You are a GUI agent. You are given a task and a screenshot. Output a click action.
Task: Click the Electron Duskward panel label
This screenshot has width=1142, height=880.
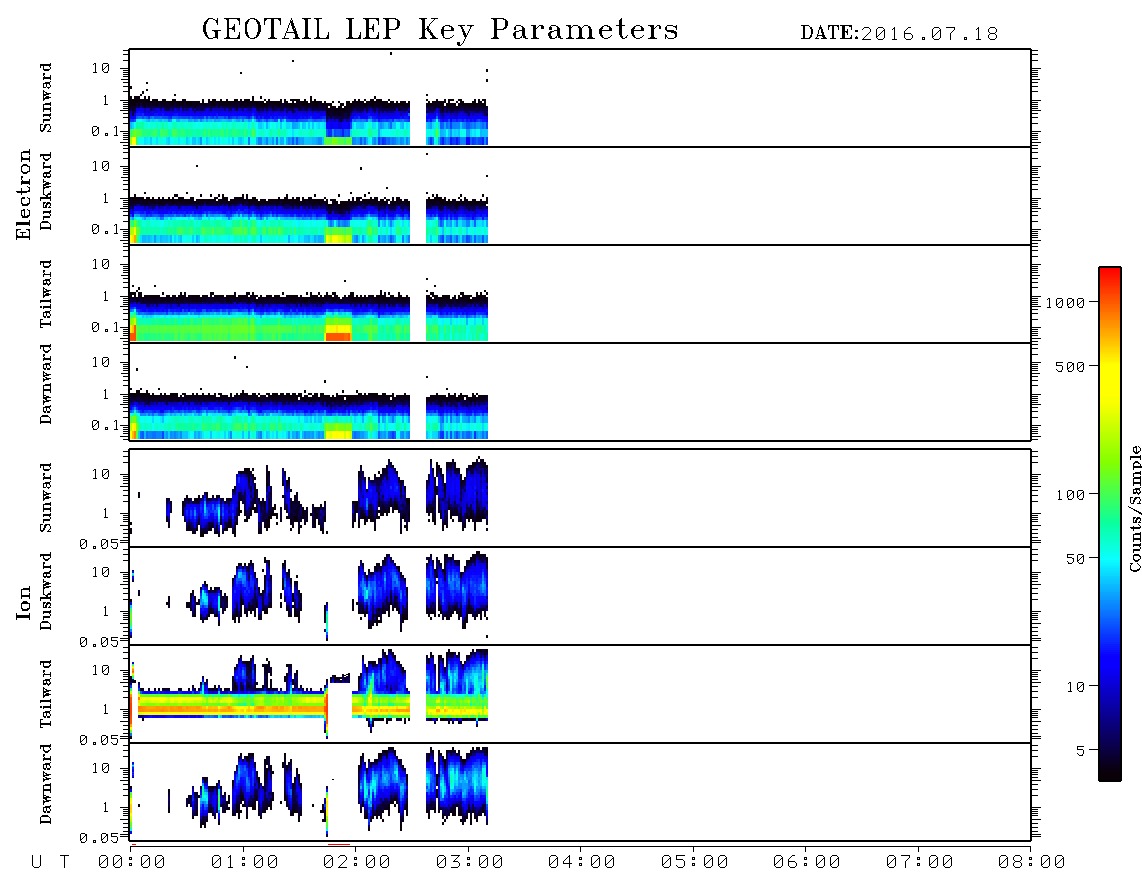46,192
